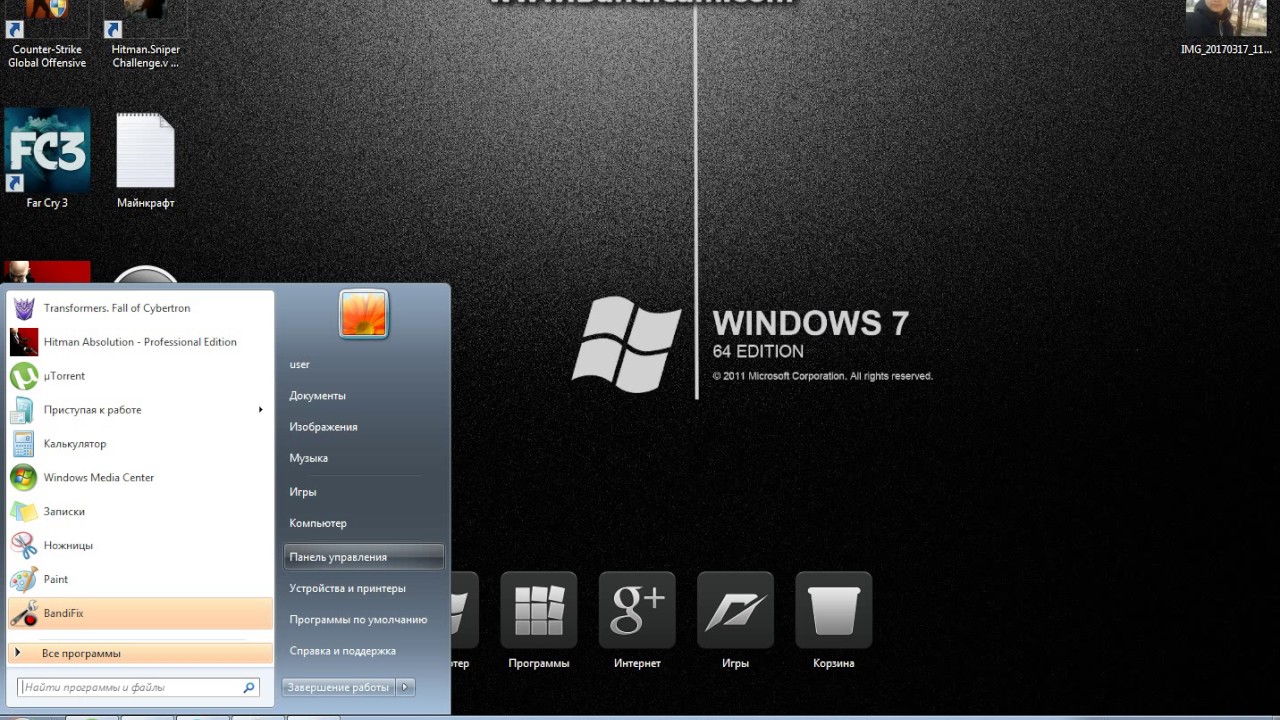Click the user account flower picture
Screen dimensions: 1280x720
tap(363, 314)
